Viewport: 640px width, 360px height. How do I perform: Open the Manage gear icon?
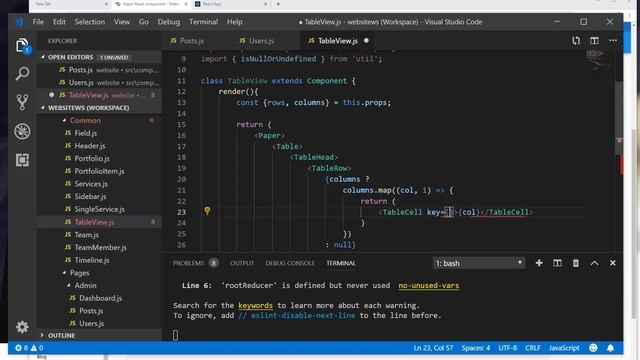pos(22,327)
